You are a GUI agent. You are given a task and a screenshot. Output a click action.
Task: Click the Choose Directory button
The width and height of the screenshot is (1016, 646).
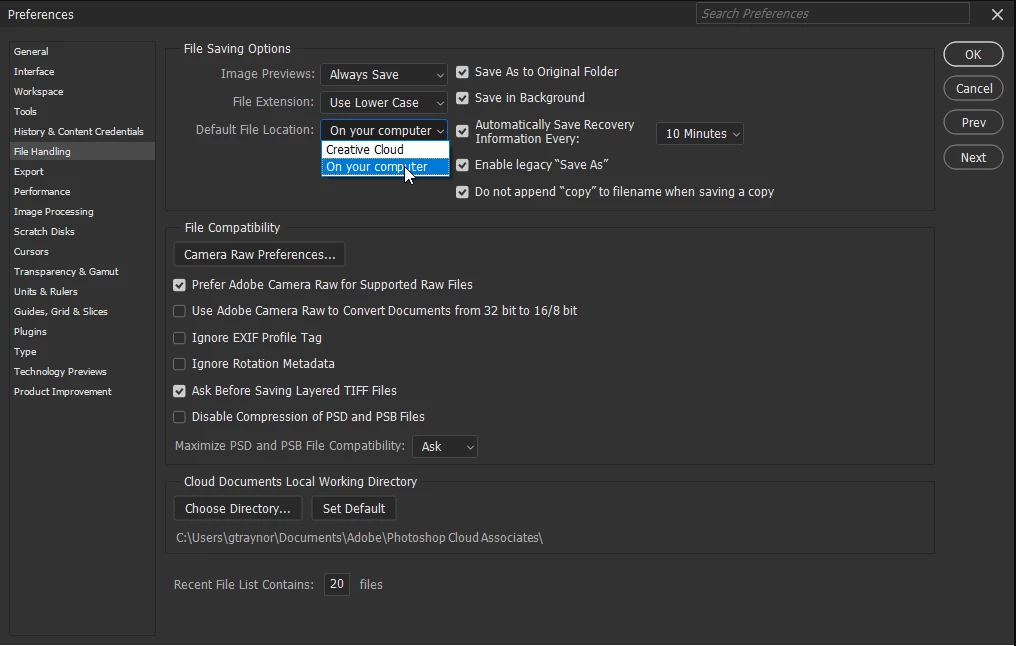238,509
